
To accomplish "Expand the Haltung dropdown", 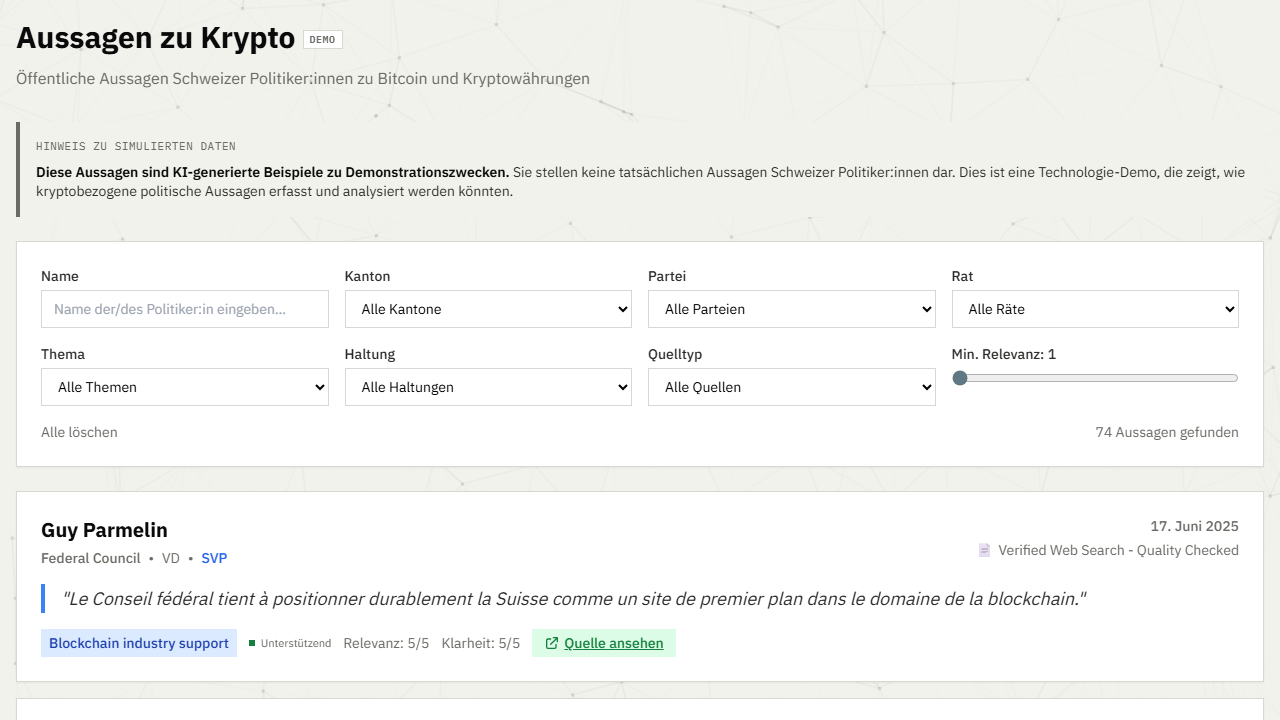I will [488, 387].
